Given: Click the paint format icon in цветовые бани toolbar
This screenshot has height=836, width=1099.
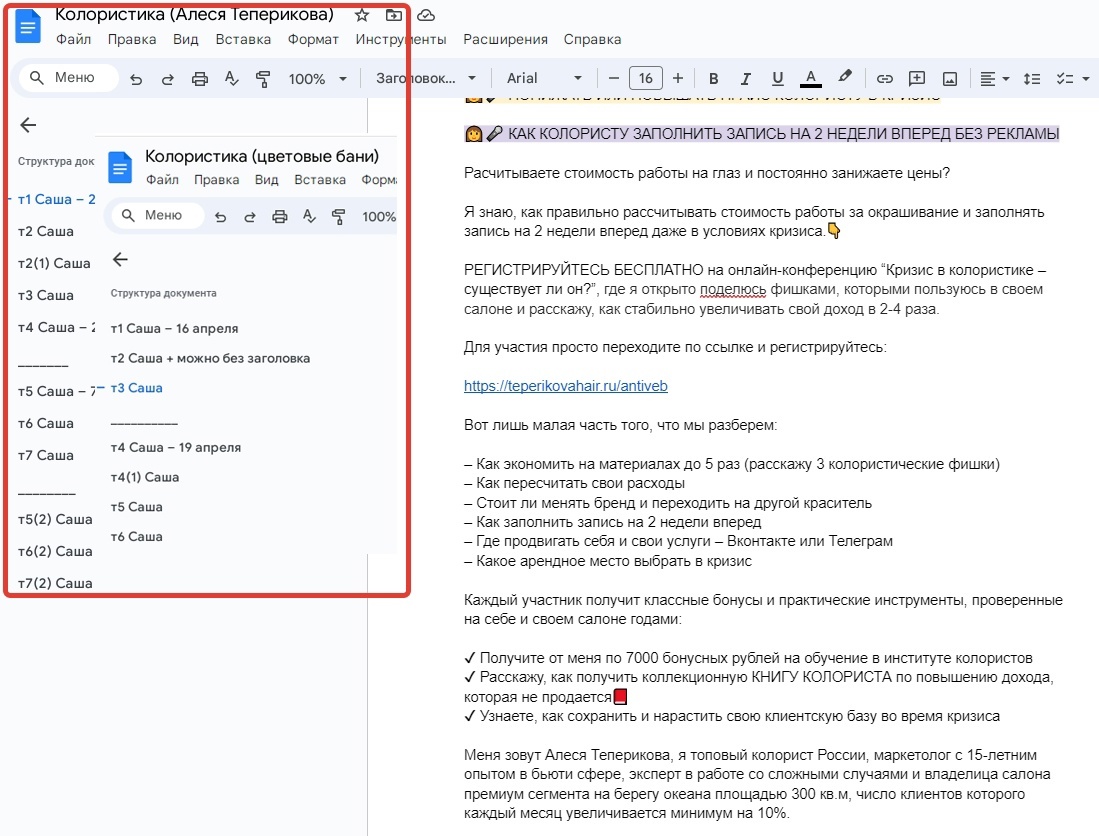Looking at the screenshot, I should coord(339,217).
